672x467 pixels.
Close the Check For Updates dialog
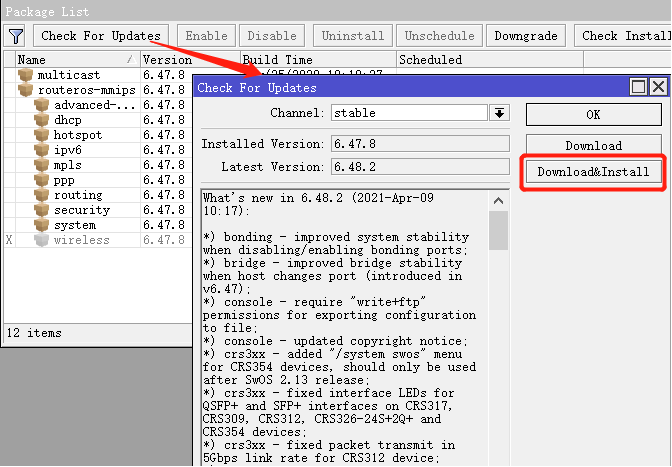(x=657, y=88)
